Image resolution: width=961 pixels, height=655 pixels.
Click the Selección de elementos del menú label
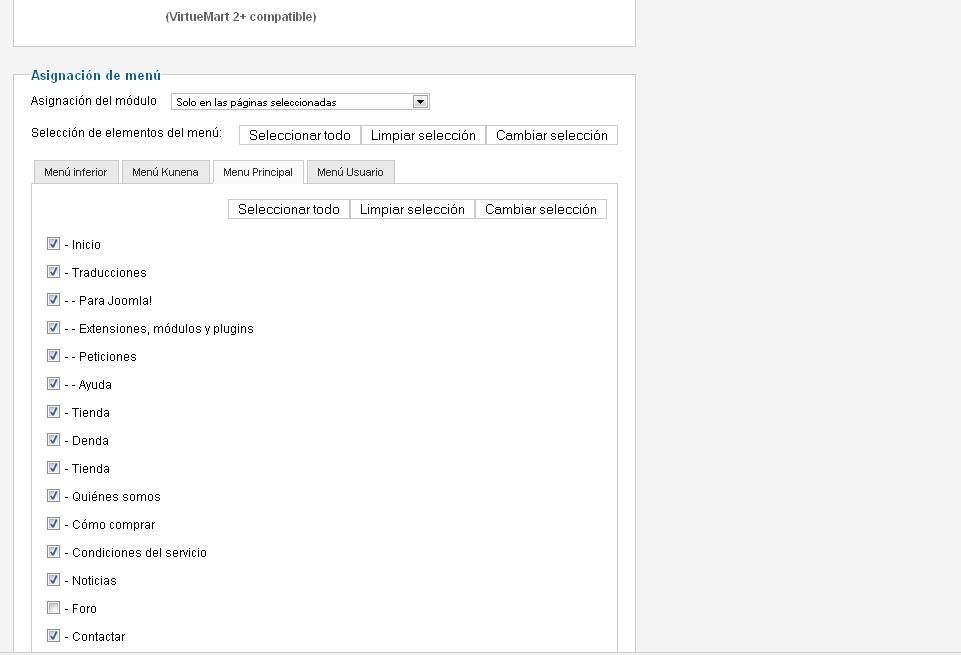coord(126,133)
